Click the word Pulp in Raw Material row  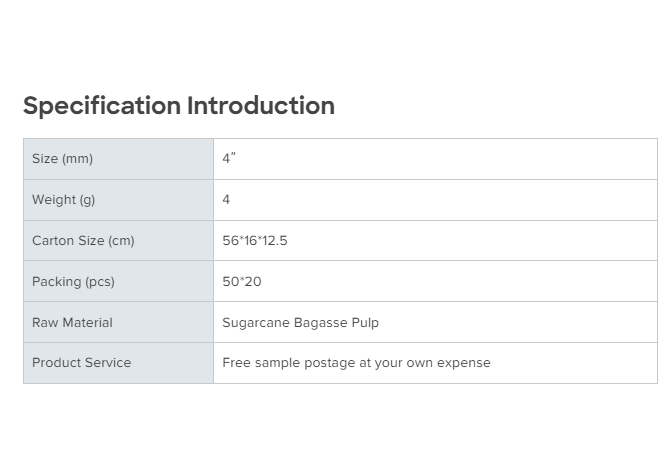coord(364,323)
